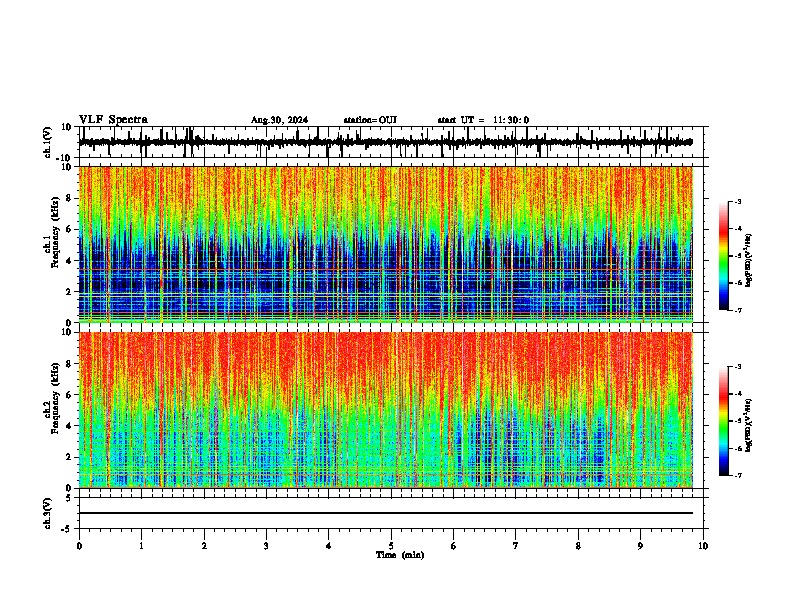Click the ch.3(V) axis label
Viewport: 792px width, 612px height.
pyautogui.click(x=48, y=513)
